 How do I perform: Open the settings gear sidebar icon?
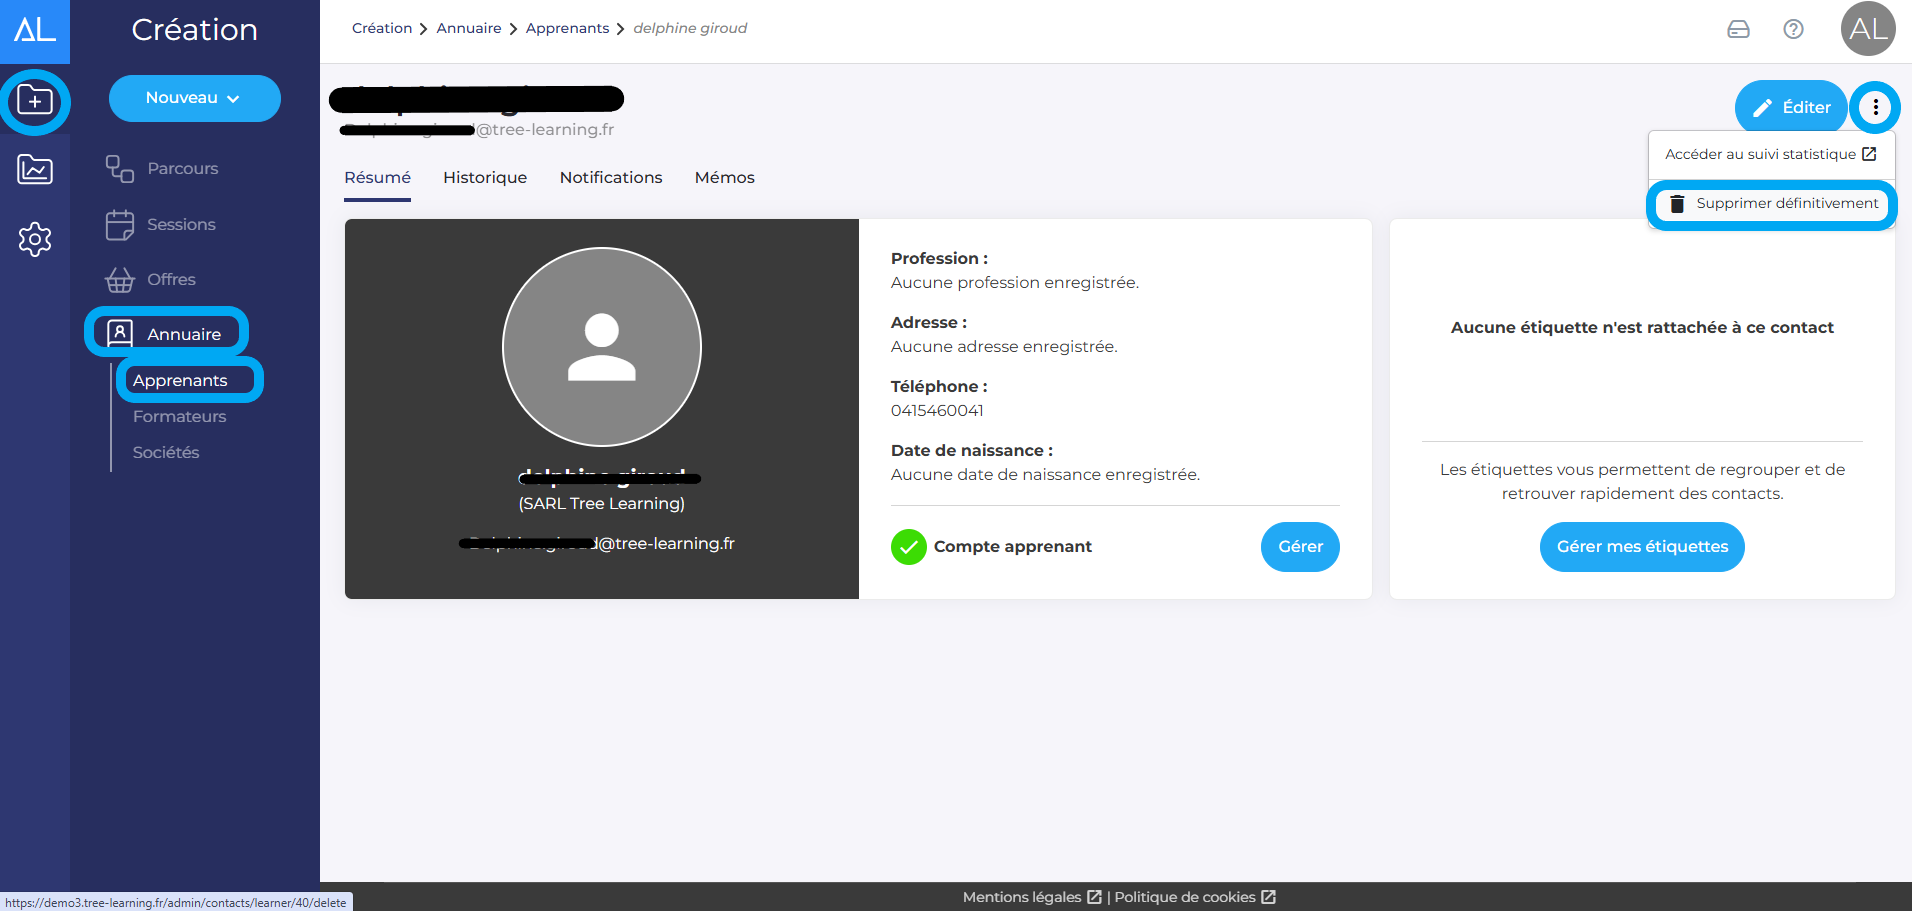point(35,239)
